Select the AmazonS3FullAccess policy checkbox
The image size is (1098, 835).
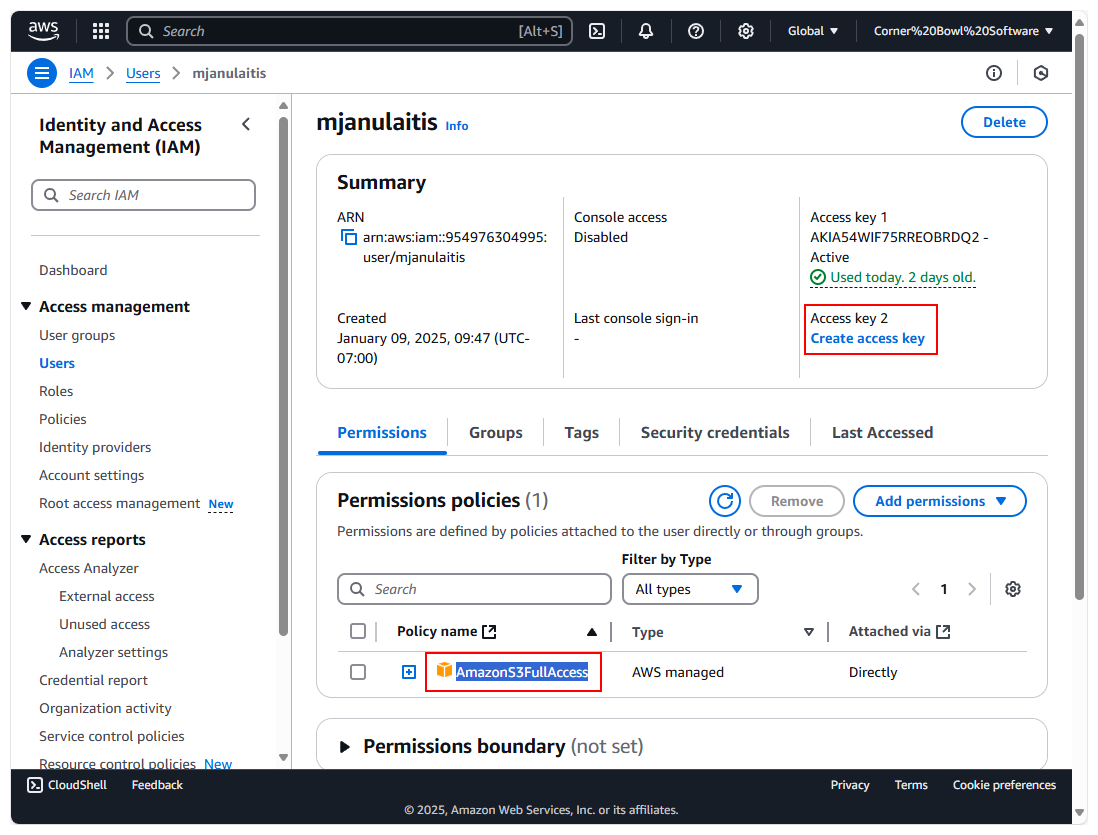pos(358,672)
